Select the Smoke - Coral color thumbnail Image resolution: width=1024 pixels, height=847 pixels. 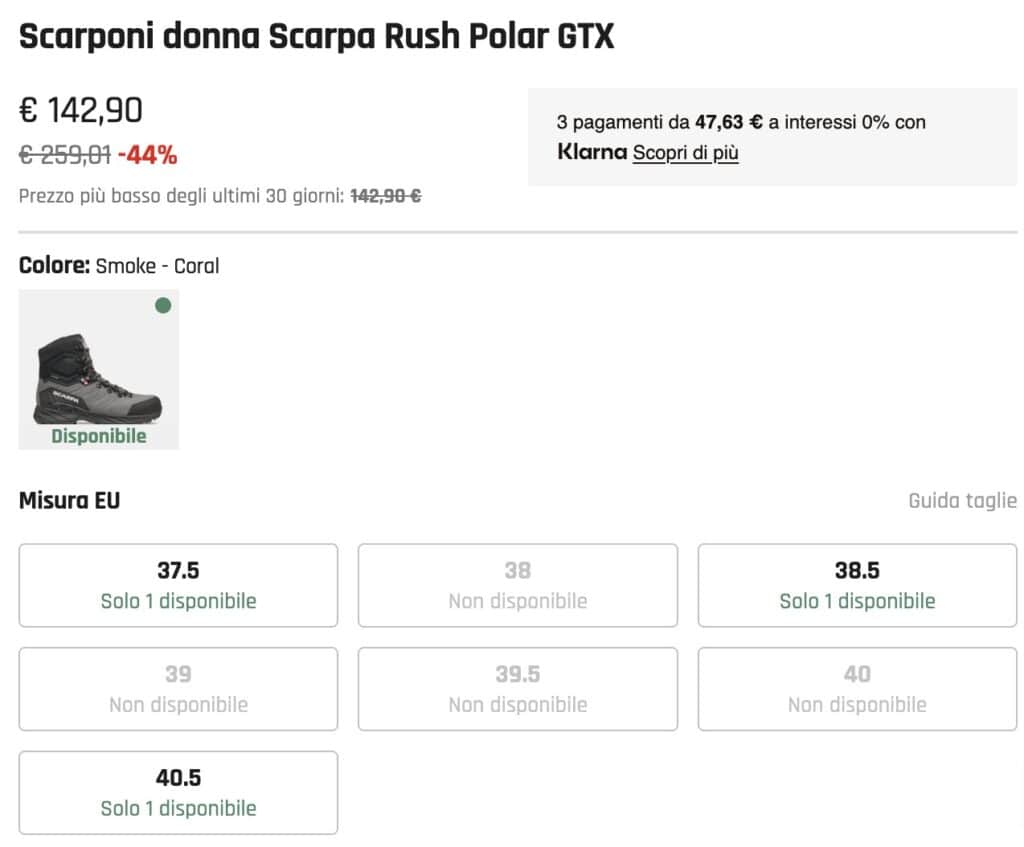point(98,368)
